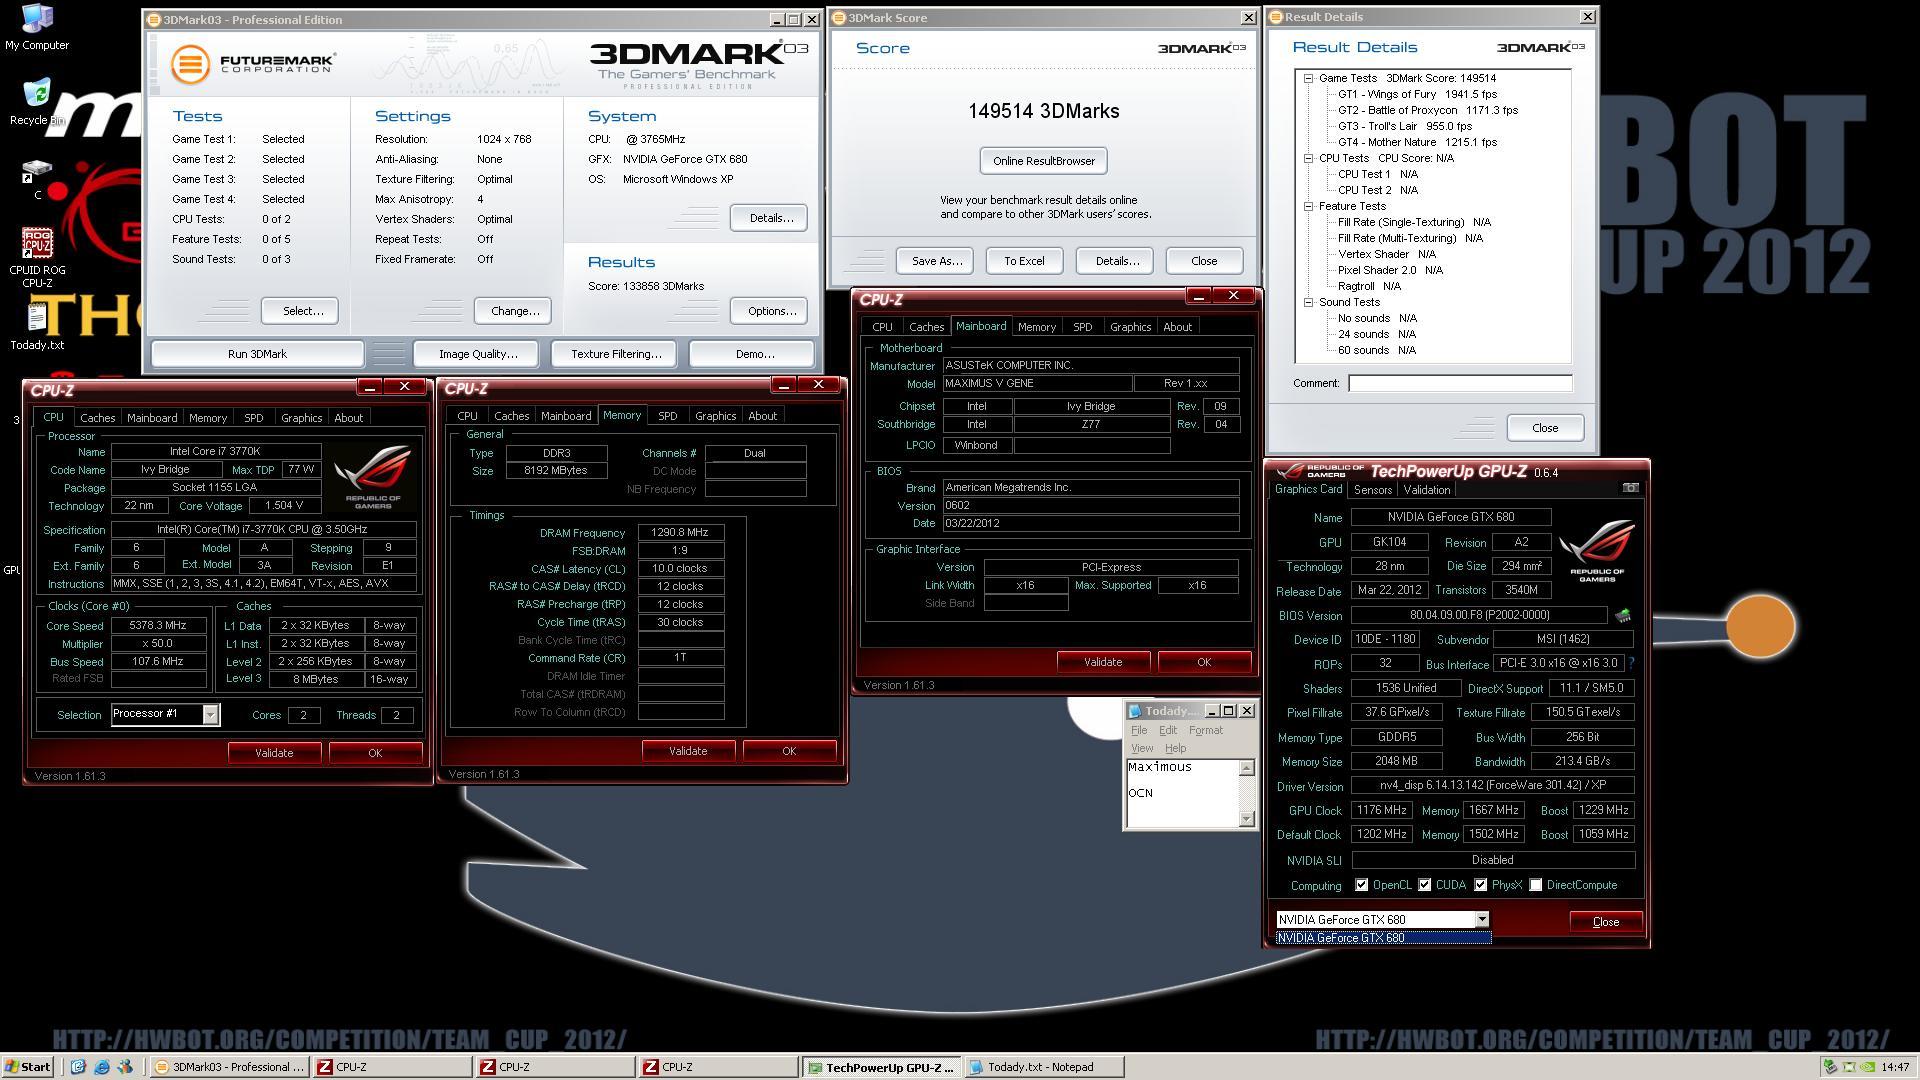Open the Caches tab in CPU-Z CPU window

pyautogui.click(x=98, y=418)
